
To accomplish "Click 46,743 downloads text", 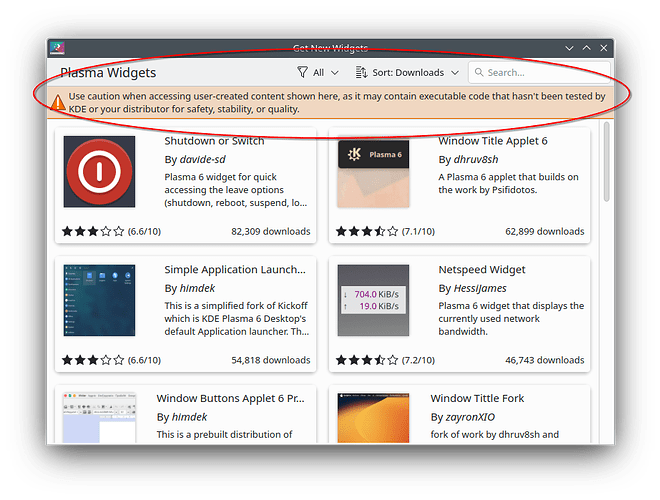I will [x=545, y=360].
